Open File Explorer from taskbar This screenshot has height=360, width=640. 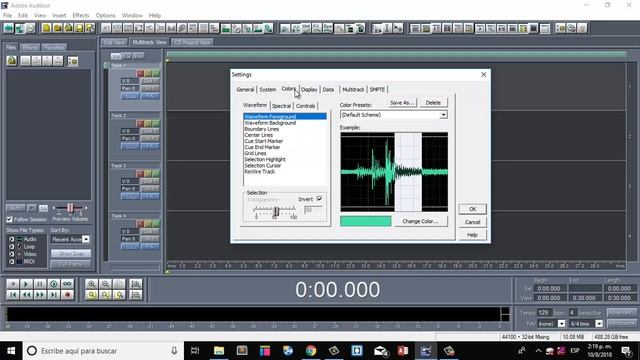pos(219,351)
